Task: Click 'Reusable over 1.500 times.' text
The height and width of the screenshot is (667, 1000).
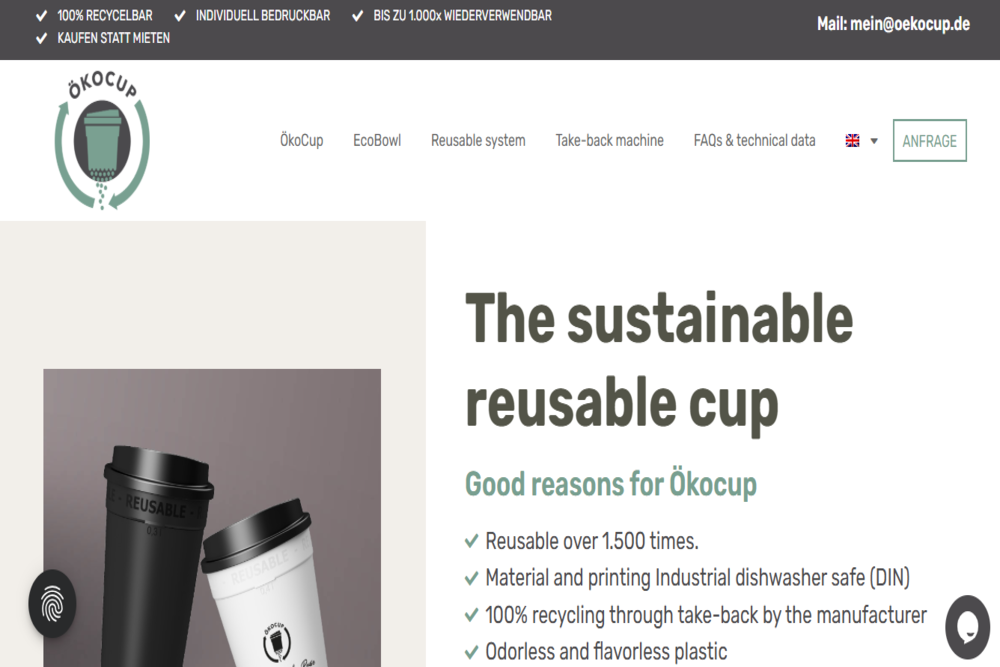Action: click(x=592, y=541)
